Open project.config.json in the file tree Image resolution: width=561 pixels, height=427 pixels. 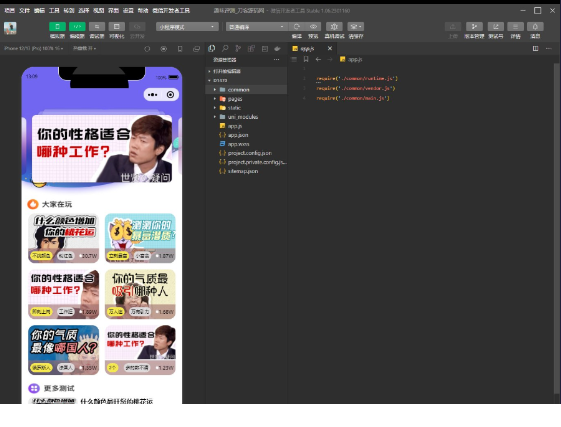[246, 153]
